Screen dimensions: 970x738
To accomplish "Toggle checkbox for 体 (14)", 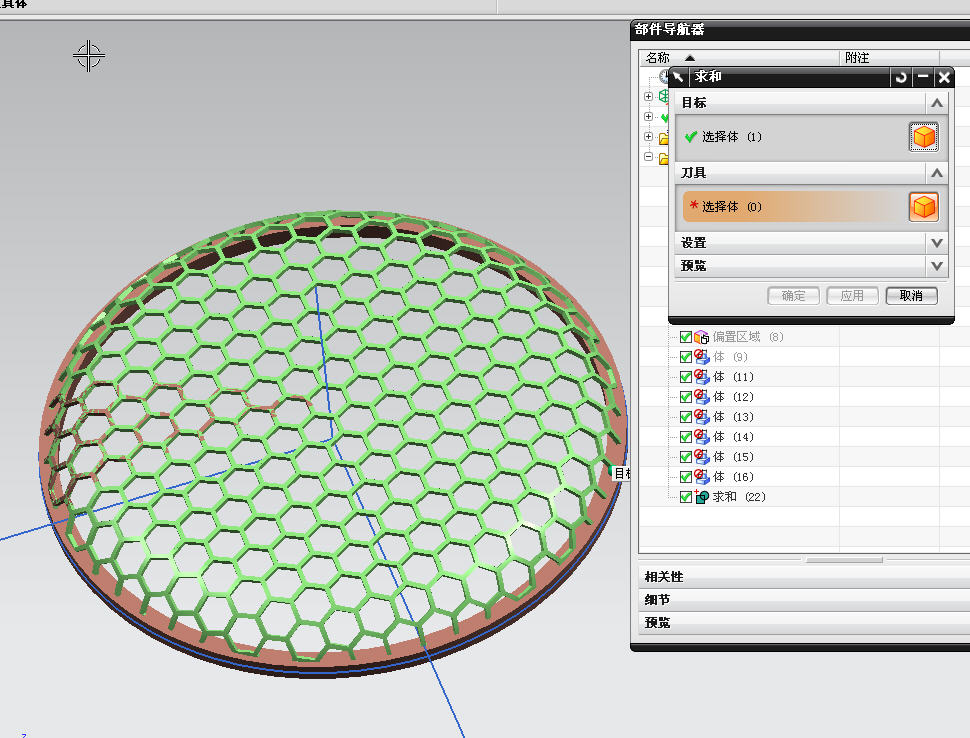I will point(685,437).
